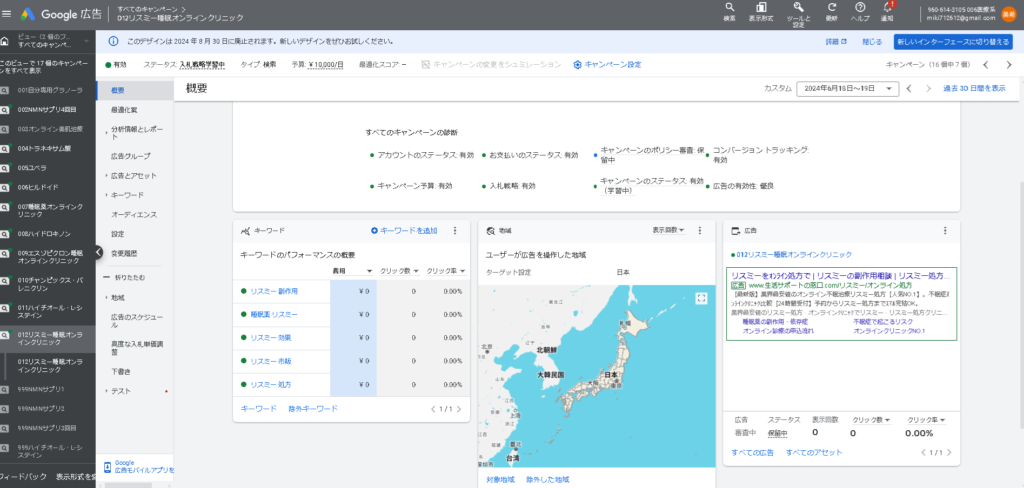The height and width of the screenshot is (488, 1024).
Task: Open the 表示回数 dropdown in 地域 card
Action: click(668, 230)
